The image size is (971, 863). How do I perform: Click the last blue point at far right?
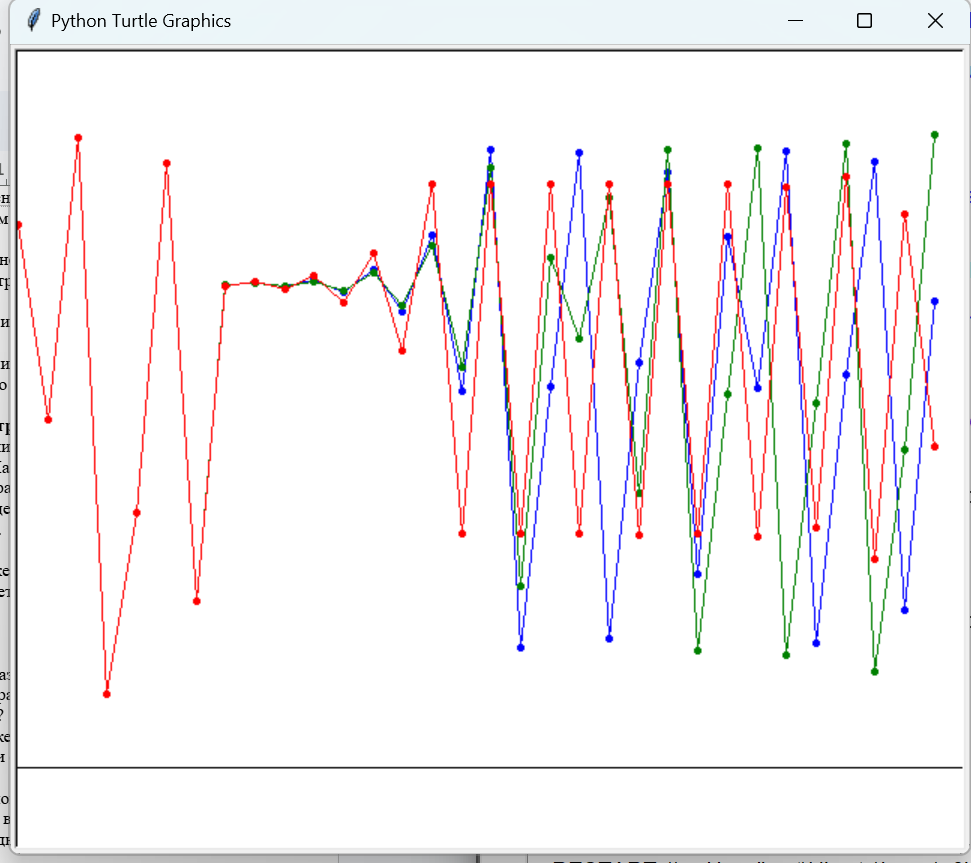935,301
